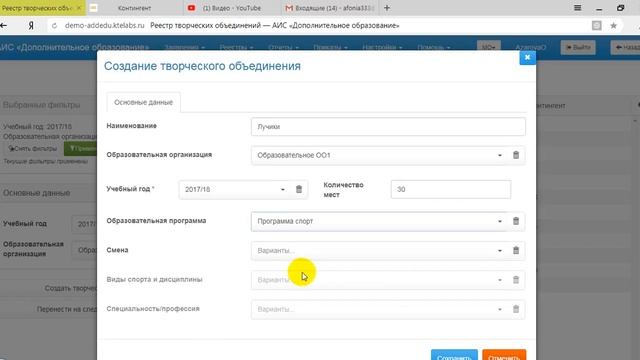Switch to the Контингент browser tab

pyautogui.click(x=134, y=8)
